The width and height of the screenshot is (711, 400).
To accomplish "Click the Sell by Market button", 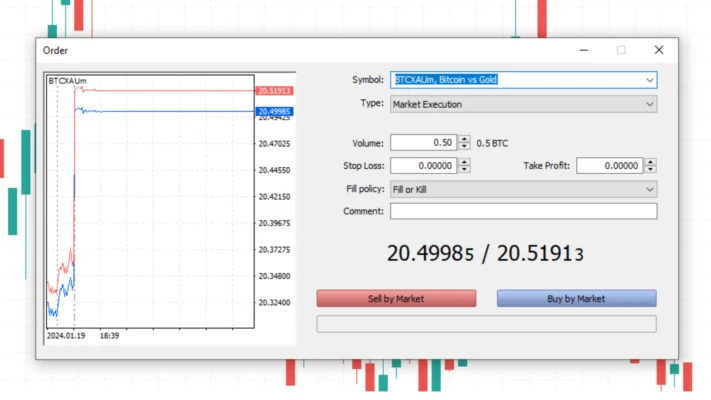I will (x=396, y=298).
